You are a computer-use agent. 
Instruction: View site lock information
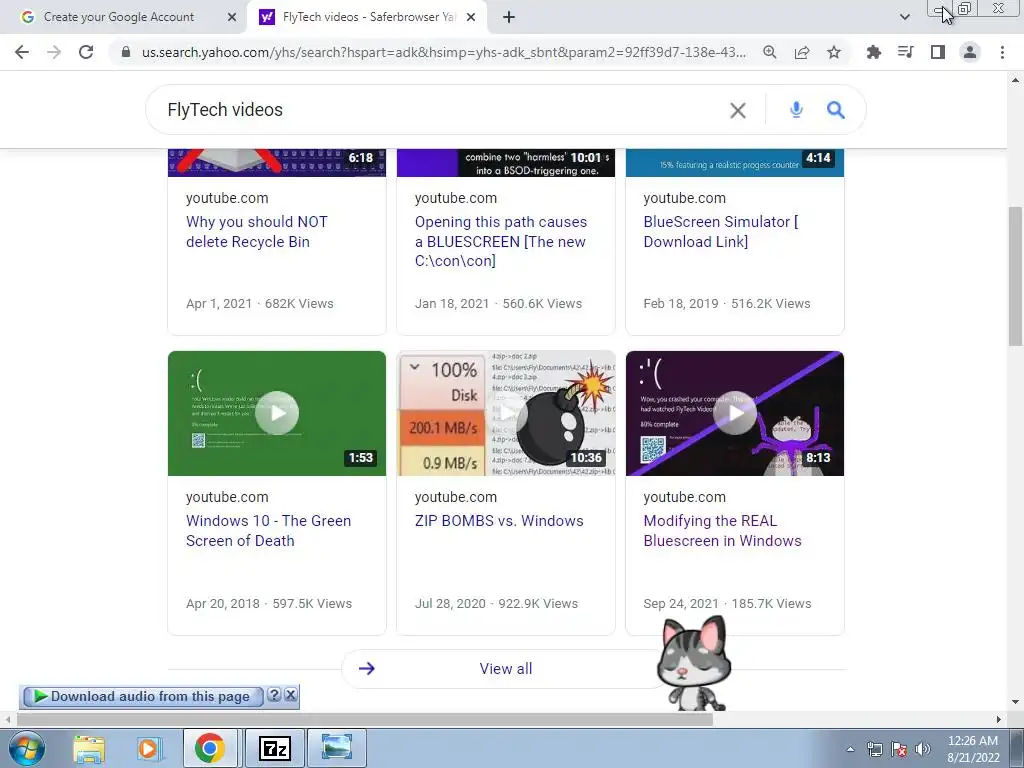[126, 52]
